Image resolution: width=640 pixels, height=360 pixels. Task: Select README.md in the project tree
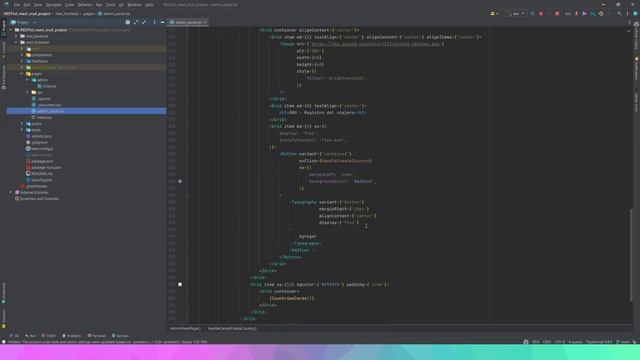[x=42, y=173]
